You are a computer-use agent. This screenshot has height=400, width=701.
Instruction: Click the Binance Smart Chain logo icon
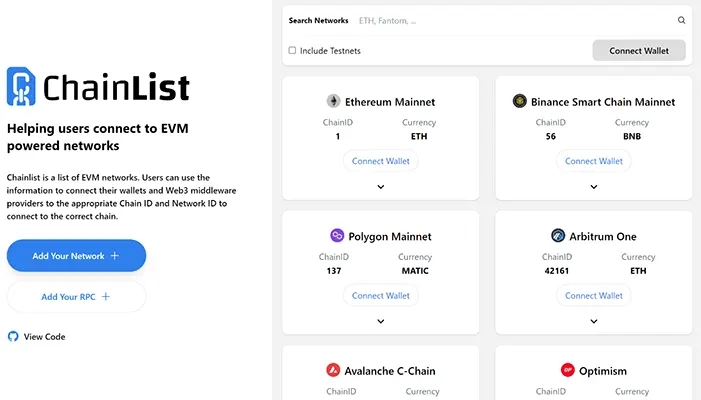[x=519, y=101]
